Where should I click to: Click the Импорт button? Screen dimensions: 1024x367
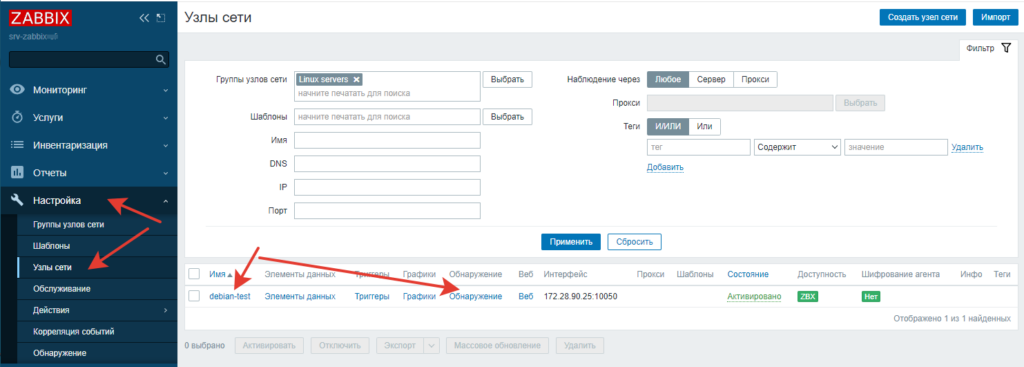pyautogui.click(x=996, y=18)
